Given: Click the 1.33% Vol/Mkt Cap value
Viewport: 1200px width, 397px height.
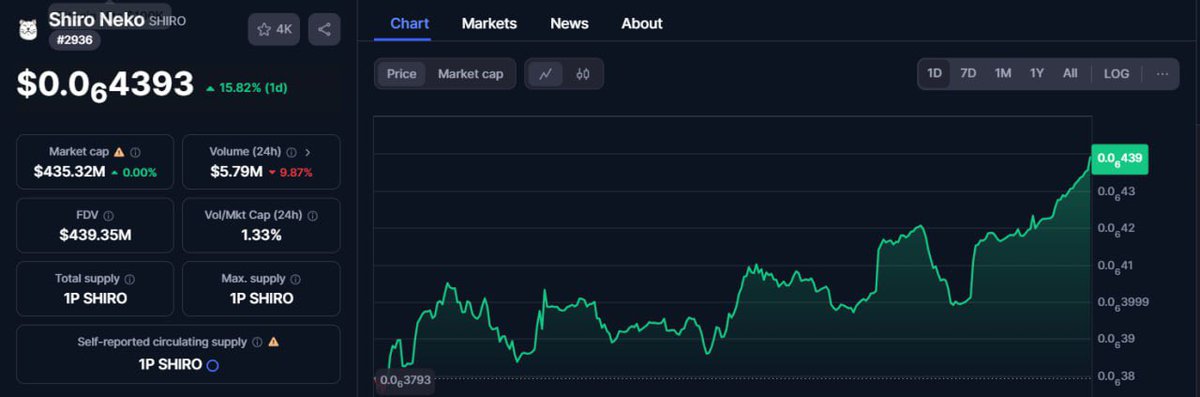Looking at the screenshot, I should tap(261, 235).
